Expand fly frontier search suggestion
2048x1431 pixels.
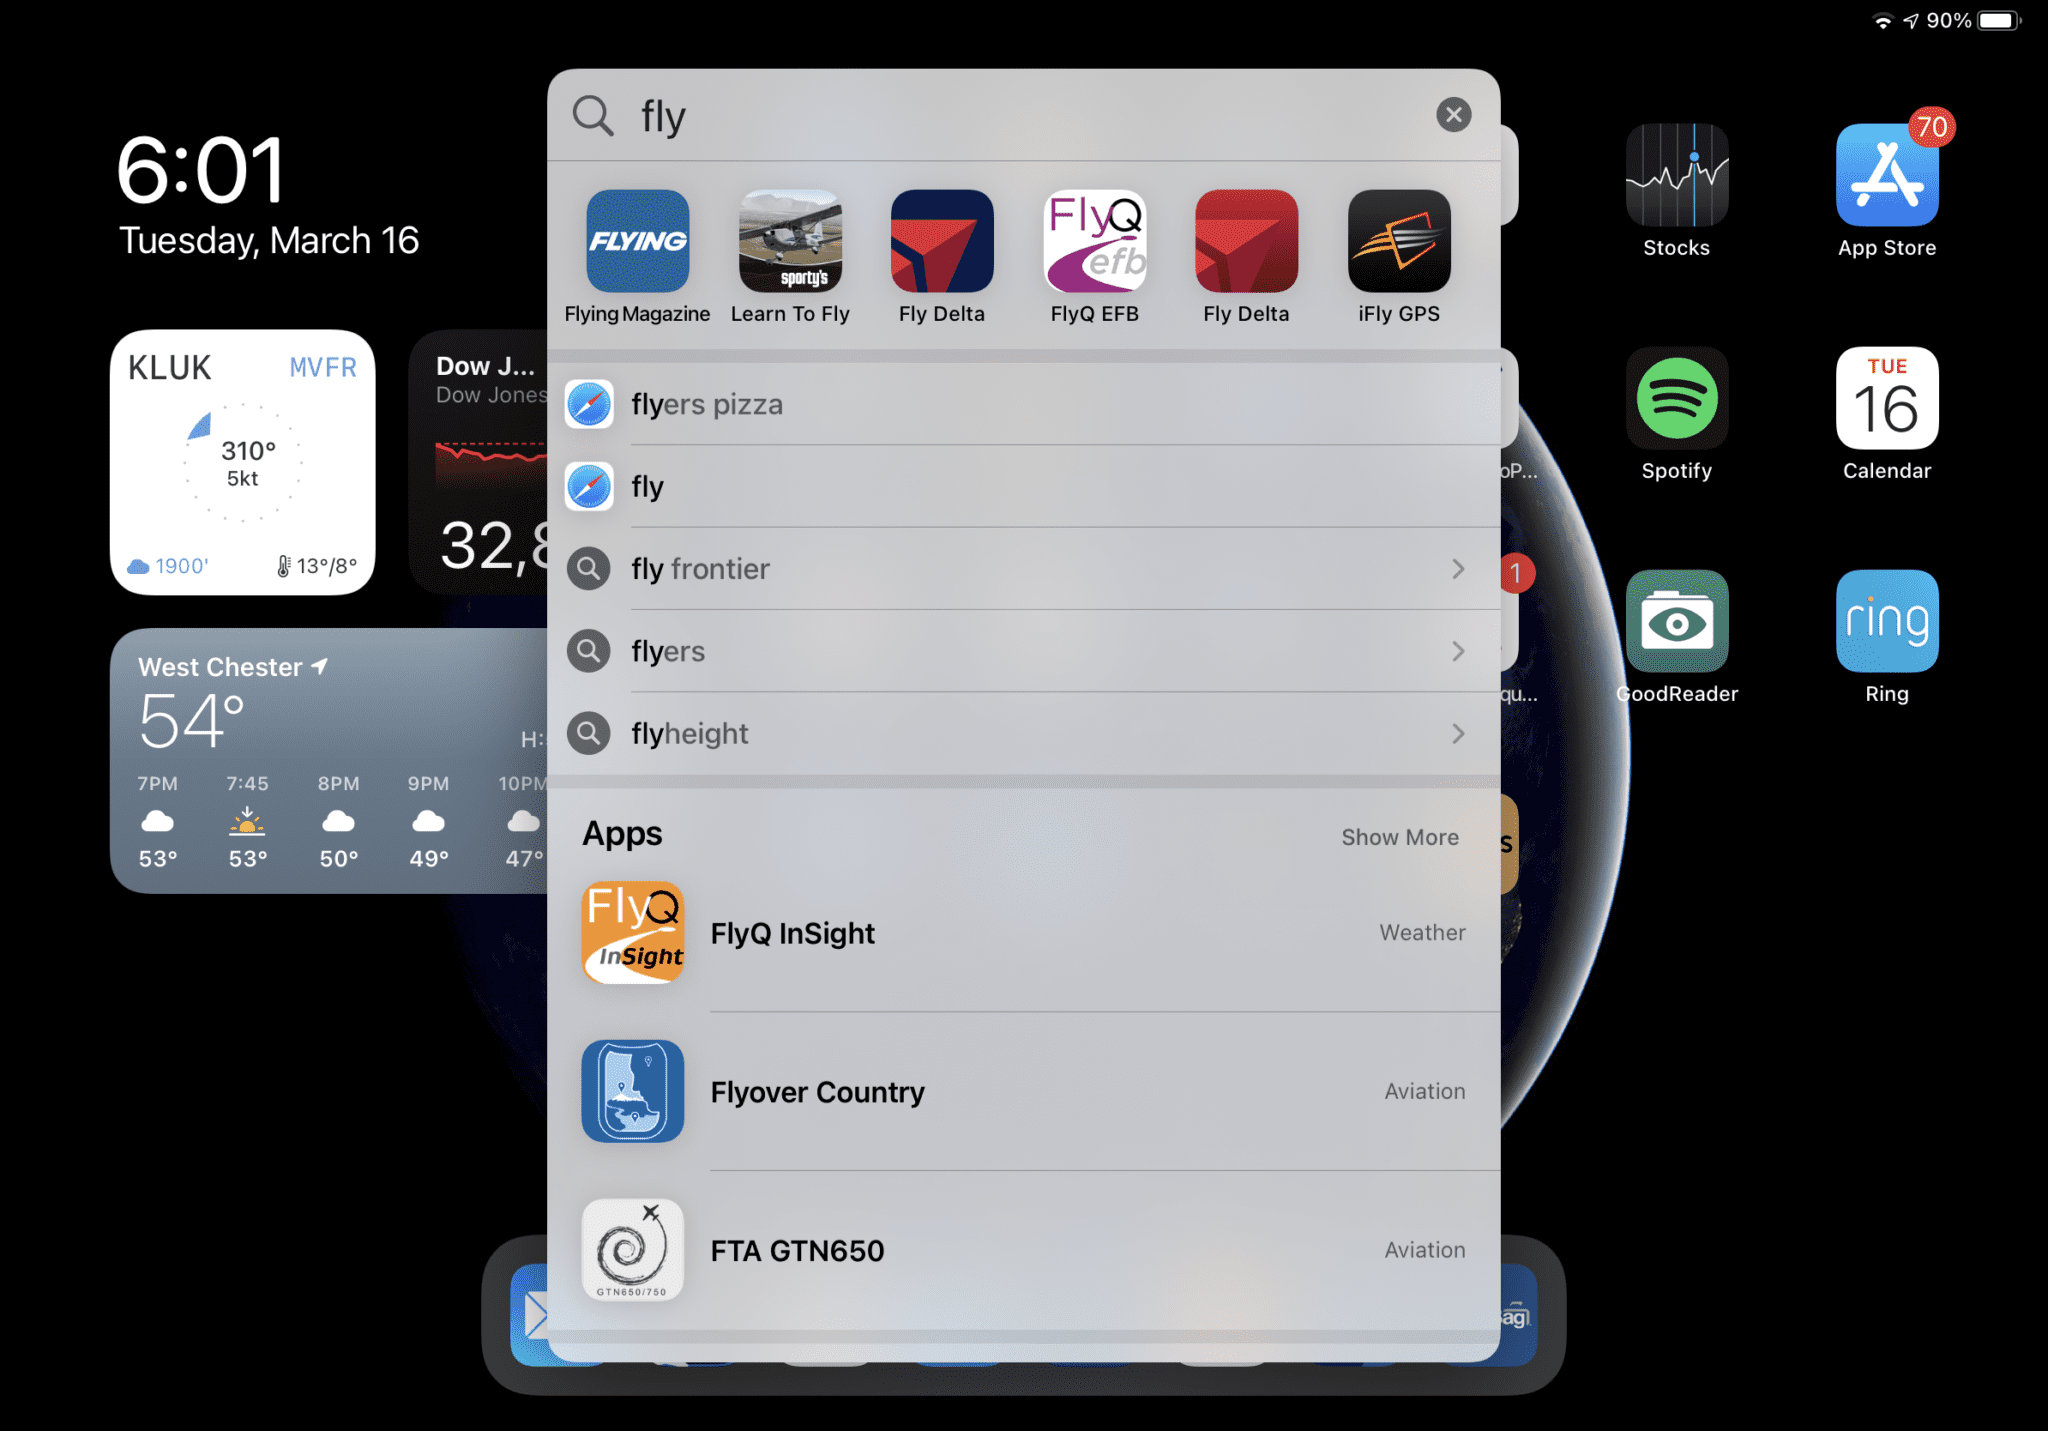click(1455, 566)
